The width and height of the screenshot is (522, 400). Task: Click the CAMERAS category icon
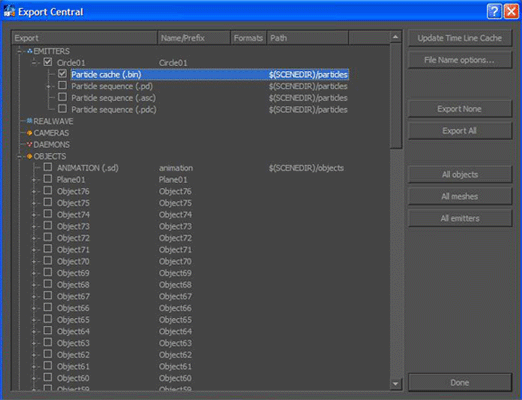30,133
